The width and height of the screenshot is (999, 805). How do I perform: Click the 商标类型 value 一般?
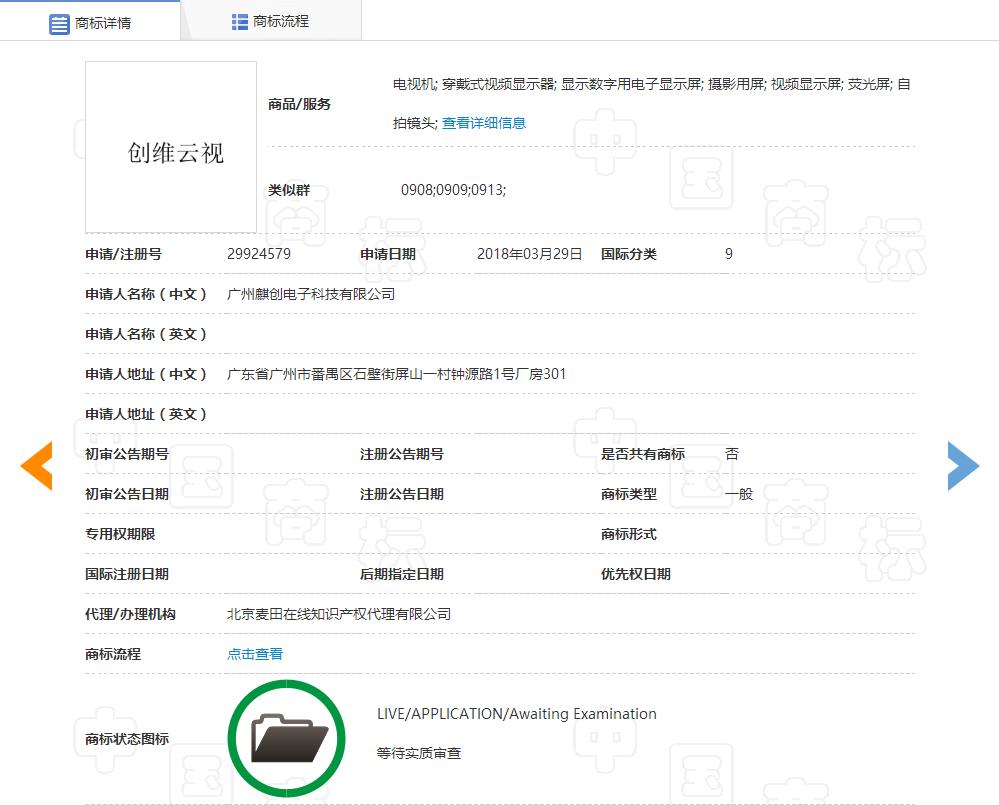pyautogui.click(x=739, y=494)
